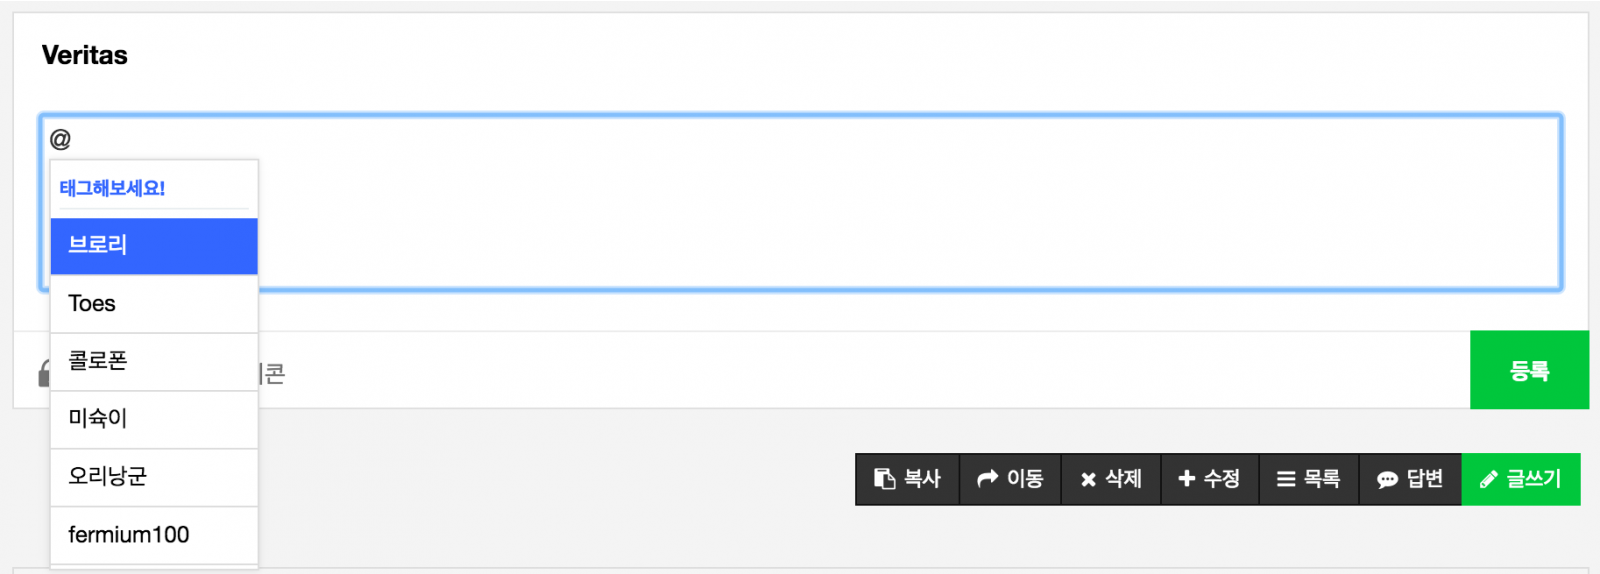
Task: Tag user fermium100 from the dropdown
Action: [154, 535]
